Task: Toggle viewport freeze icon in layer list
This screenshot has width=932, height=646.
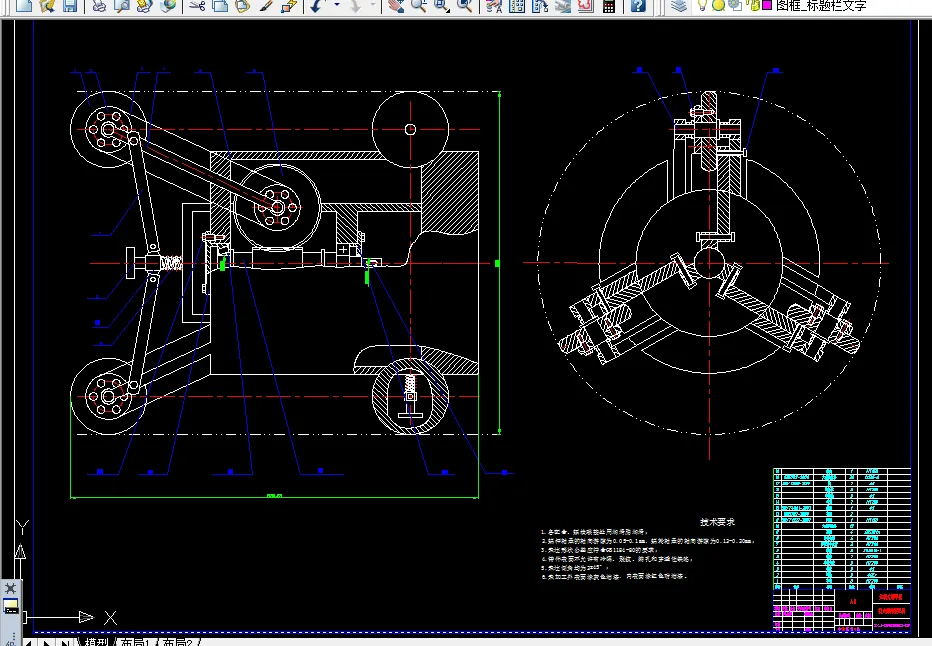Action: (735, 5)
